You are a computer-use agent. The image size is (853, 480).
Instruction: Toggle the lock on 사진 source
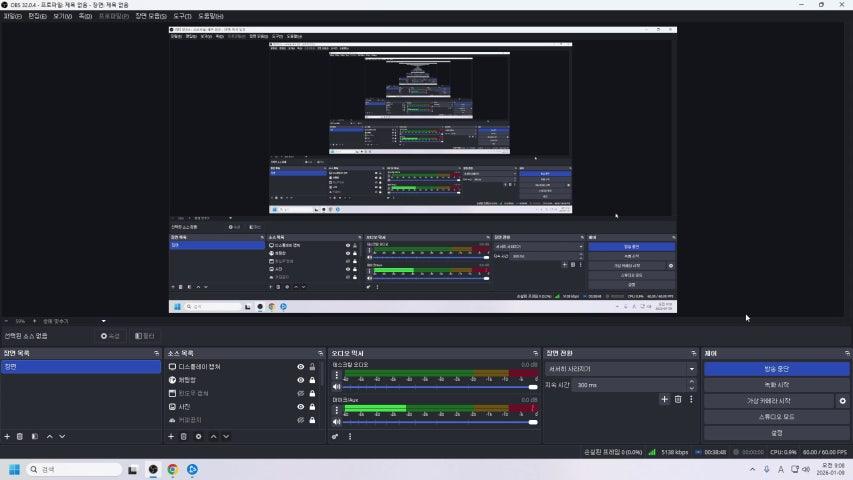[x=312, y=407]
